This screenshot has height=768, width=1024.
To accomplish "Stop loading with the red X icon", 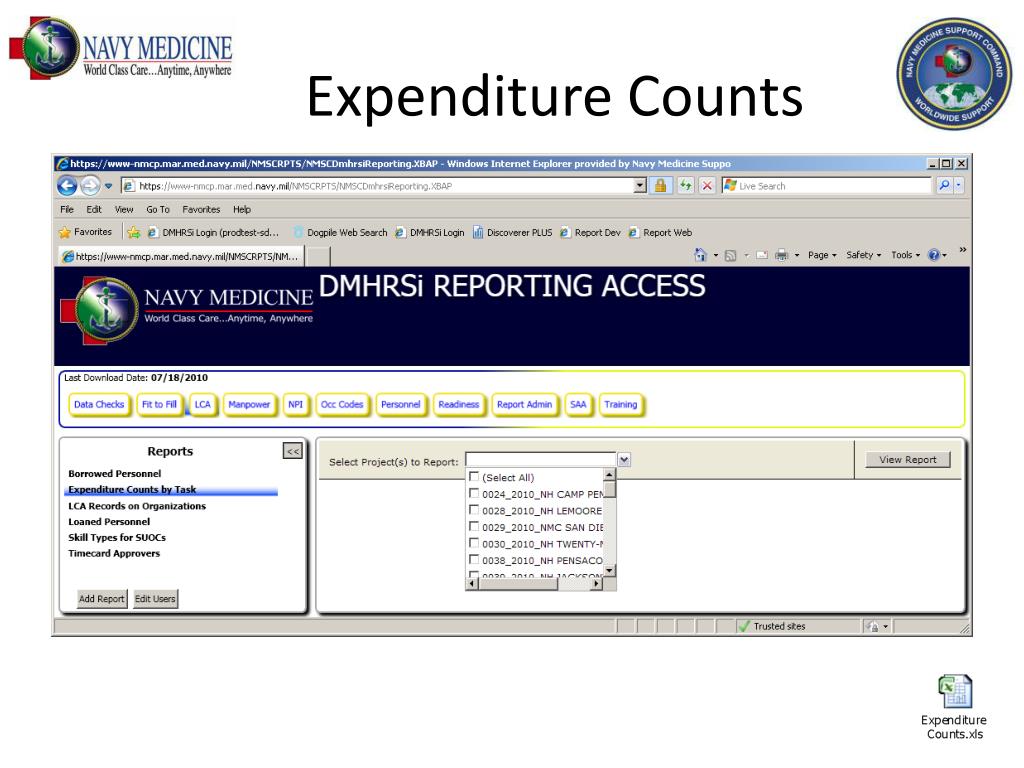I will (707, 186).
